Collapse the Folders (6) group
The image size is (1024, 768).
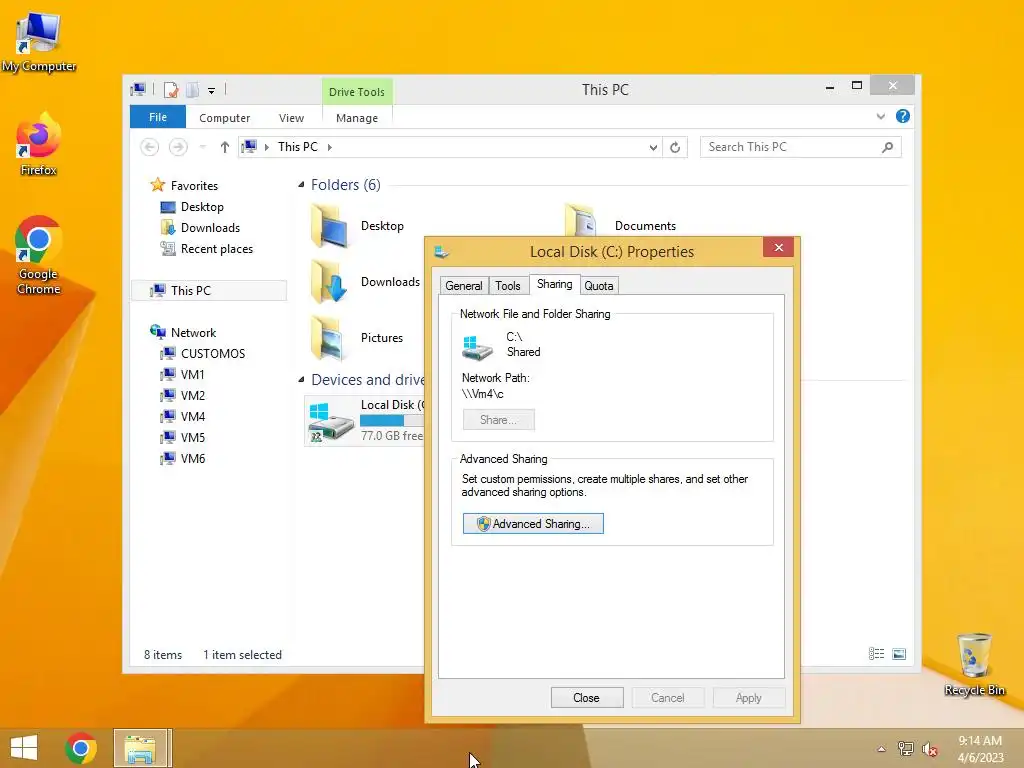coord(301,185)
